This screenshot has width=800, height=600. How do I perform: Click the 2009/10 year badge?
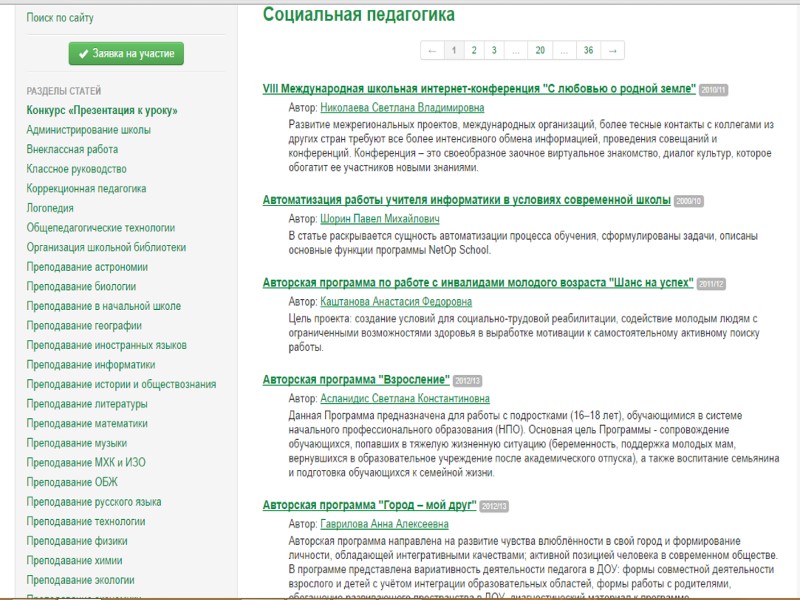click(x=688, y=201)
